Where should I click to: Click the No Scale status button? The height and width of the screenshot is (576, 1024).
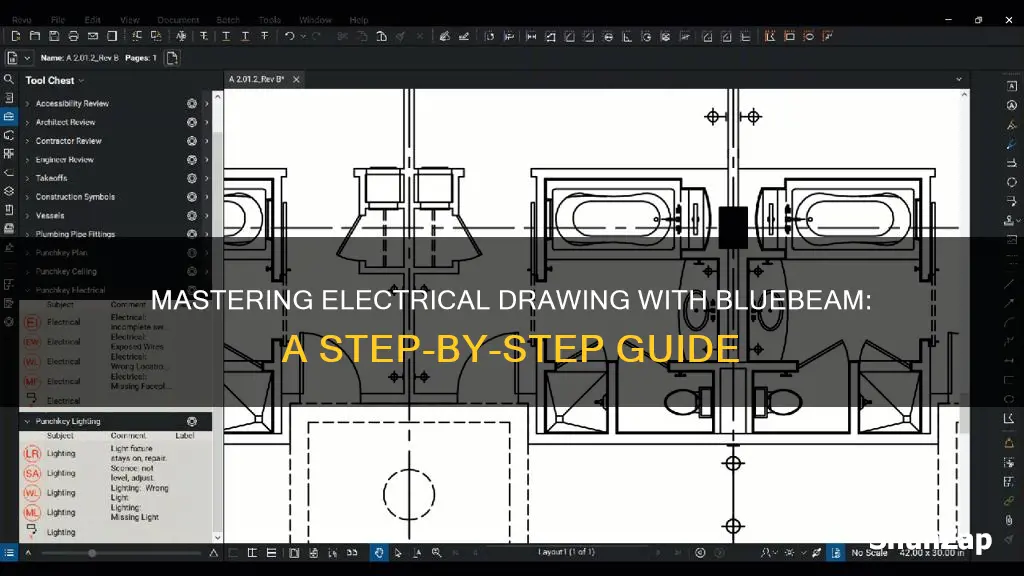coord(869,553)
